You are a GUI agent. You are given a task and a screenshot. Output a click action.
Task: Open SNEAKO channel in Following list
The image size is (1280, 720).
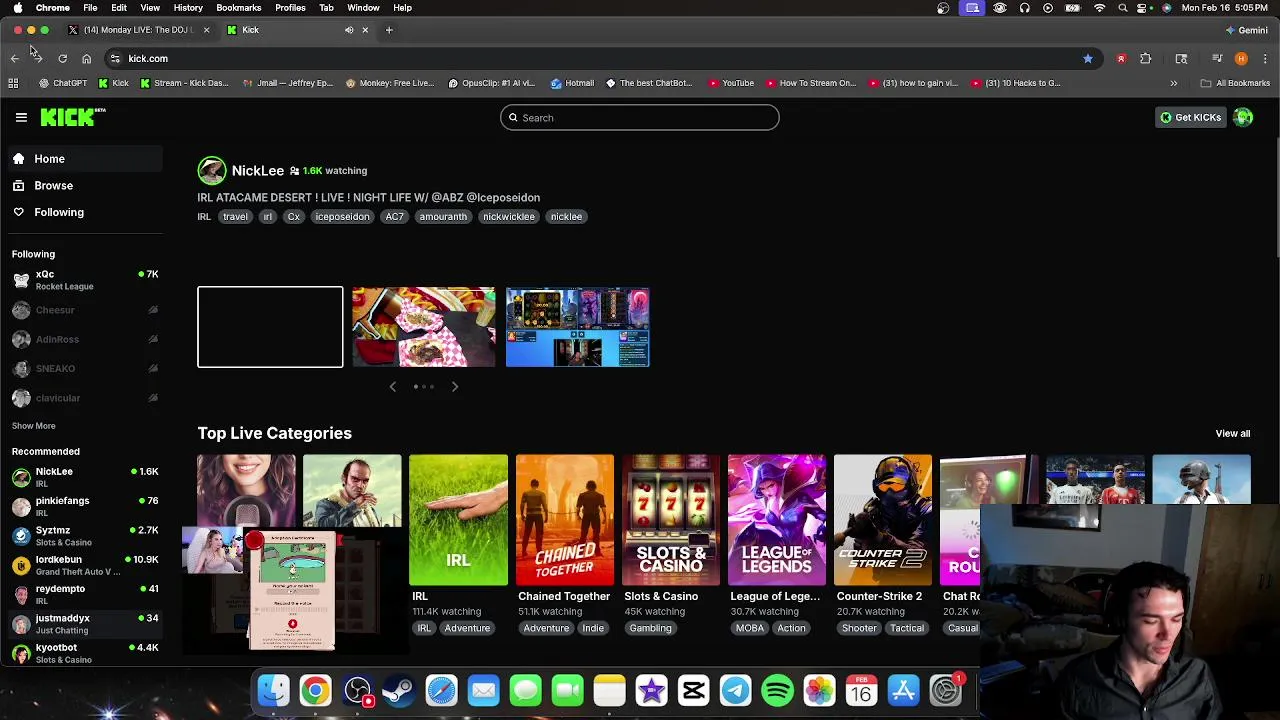point(83,369)
